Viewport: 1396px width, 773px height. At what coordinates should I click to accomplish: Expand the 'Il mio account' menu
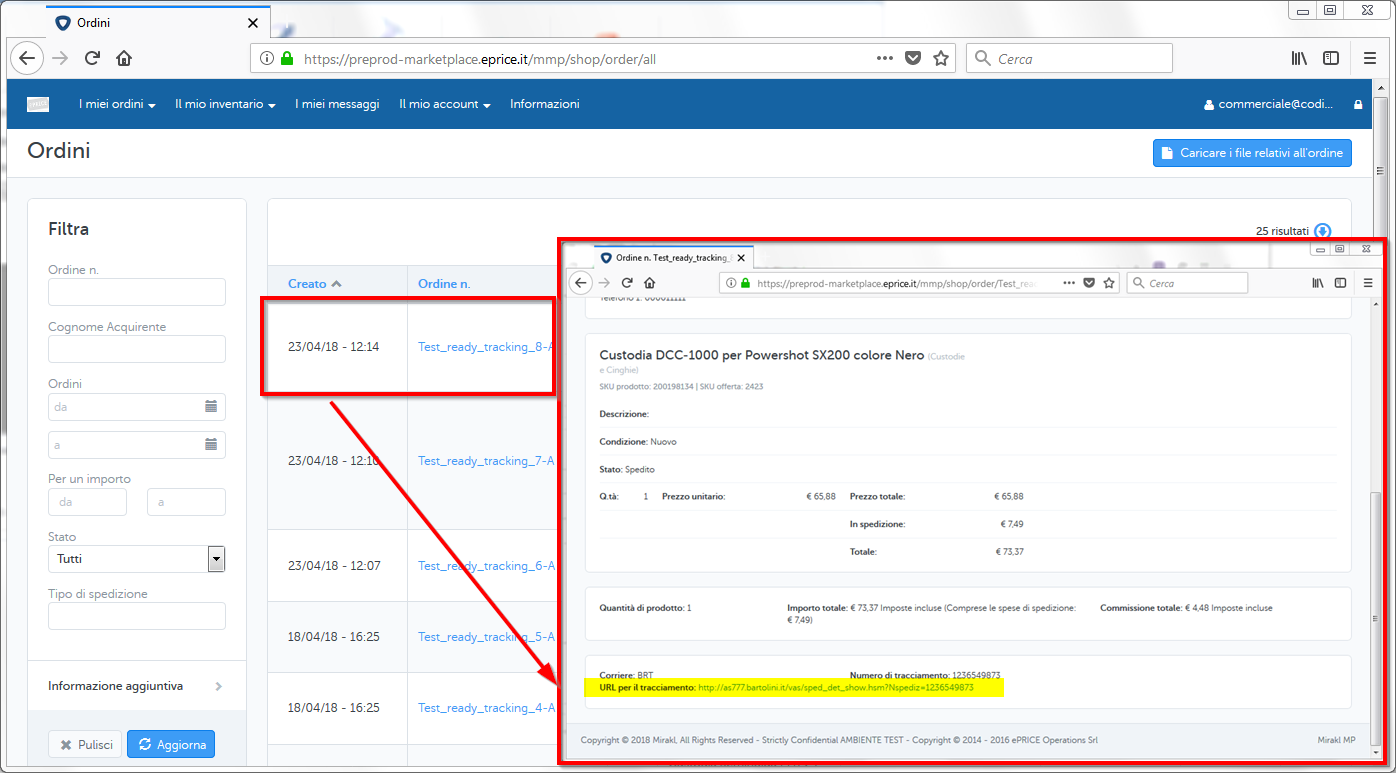(445, 104)
